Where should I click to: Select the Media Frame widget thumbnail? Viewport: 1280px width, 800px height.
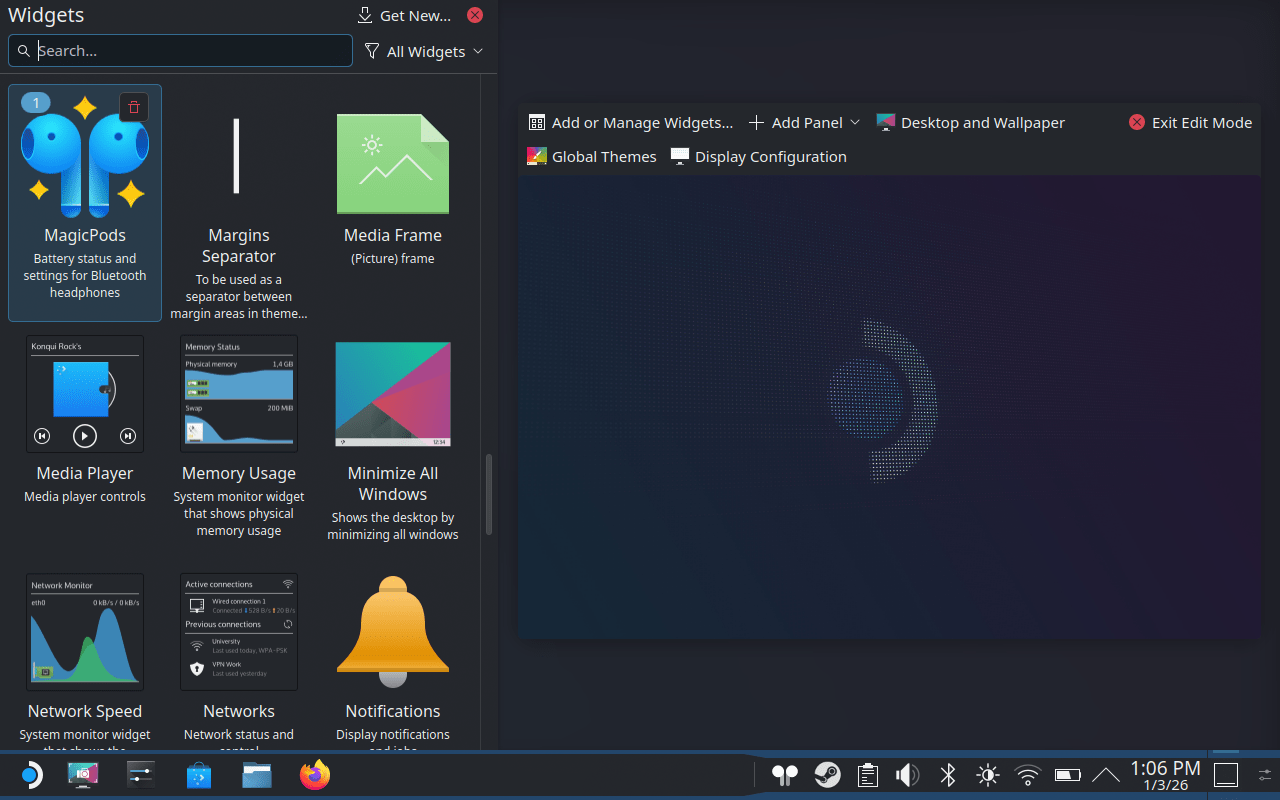click(393, 164)
